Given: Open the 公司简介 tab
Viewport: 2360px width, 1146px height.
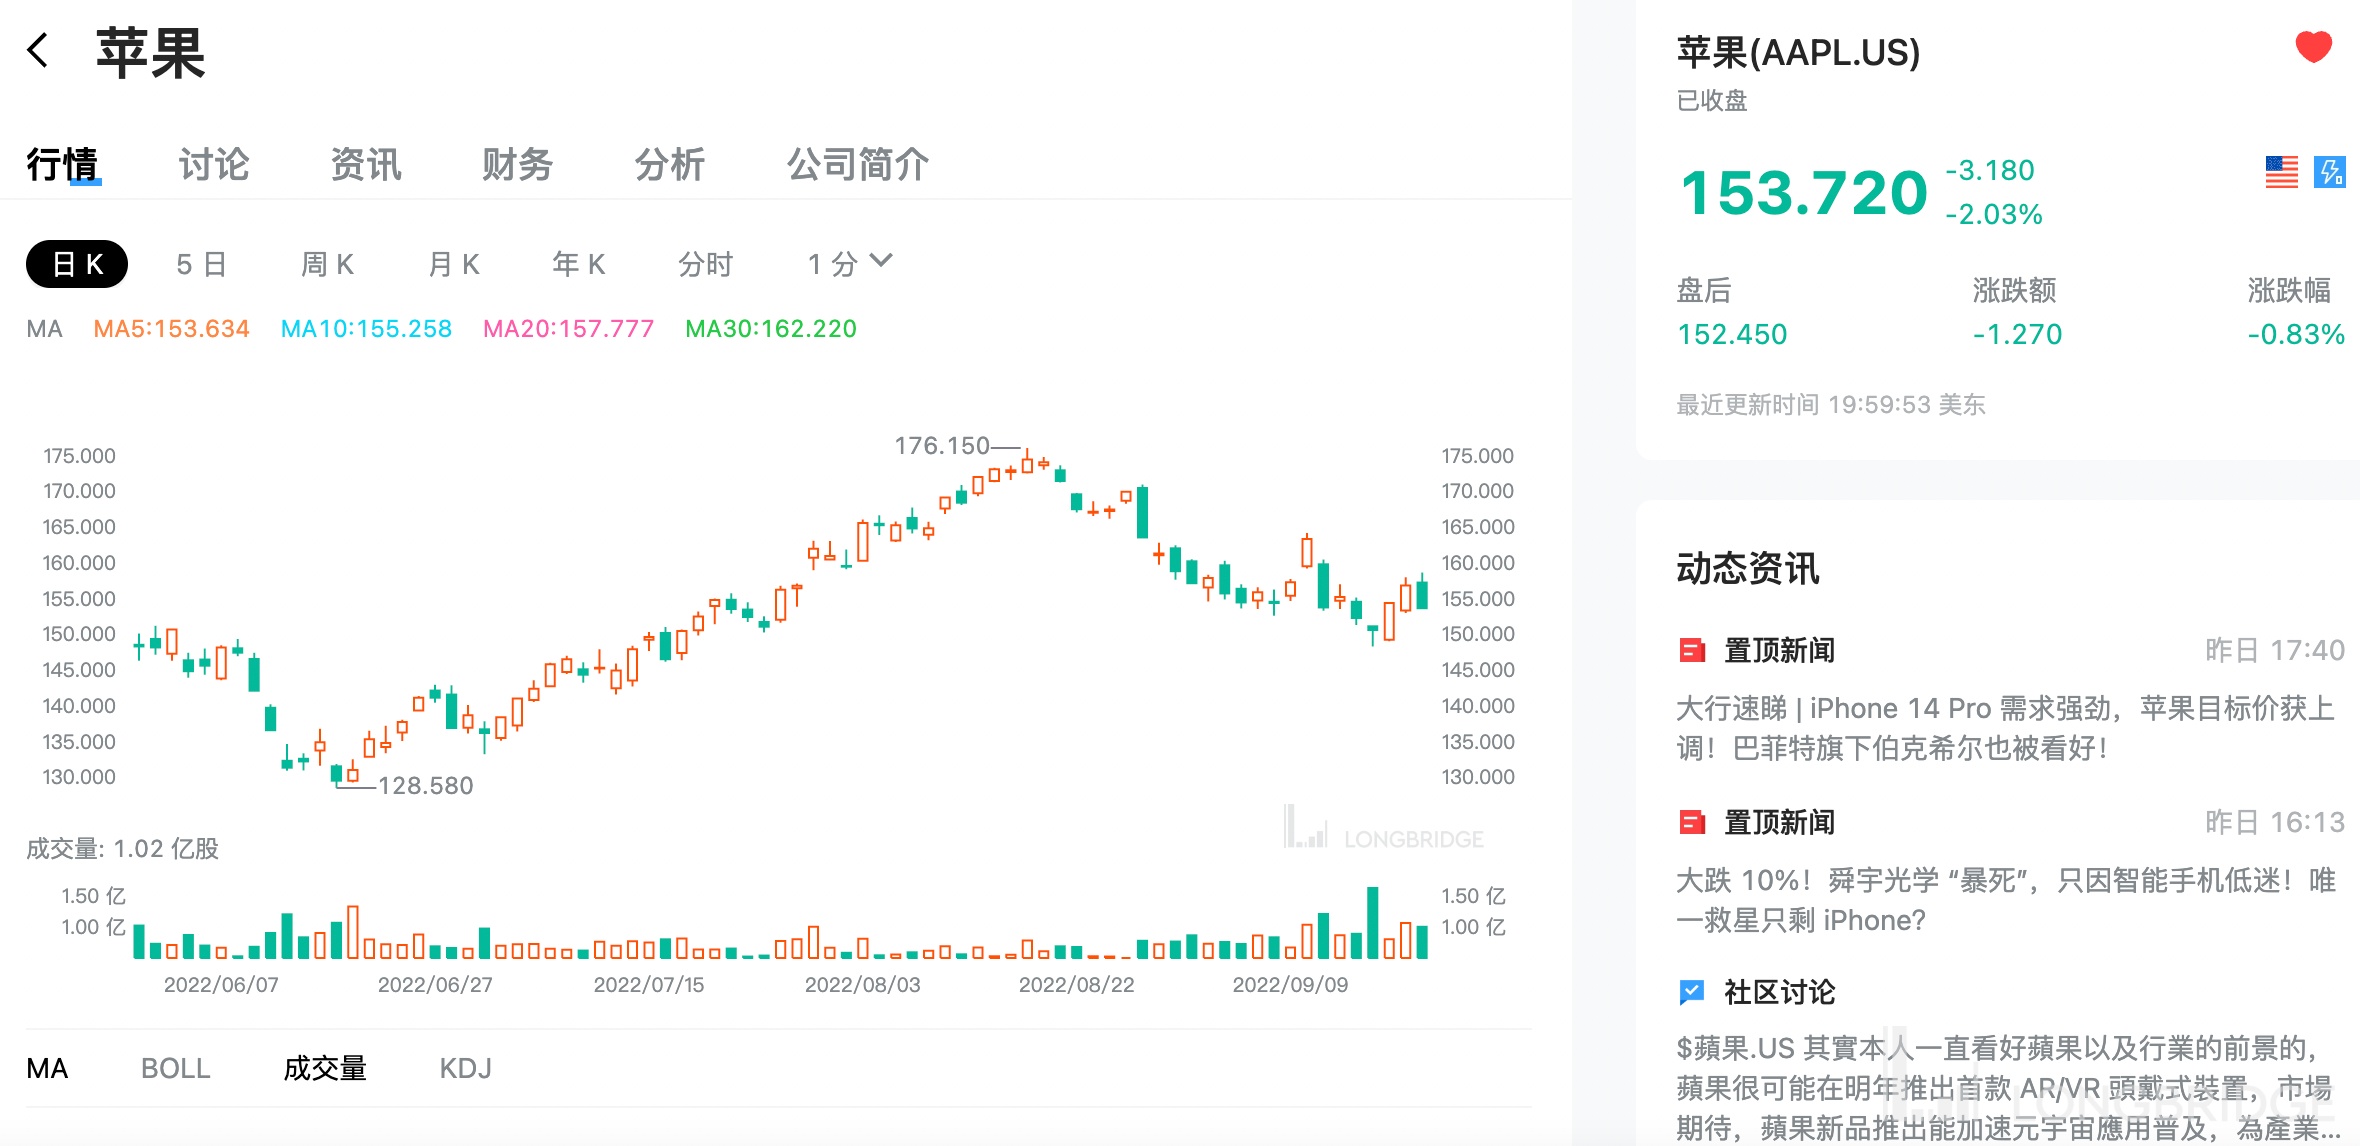Looking at the screenshot, I should (x=858, y=165).
